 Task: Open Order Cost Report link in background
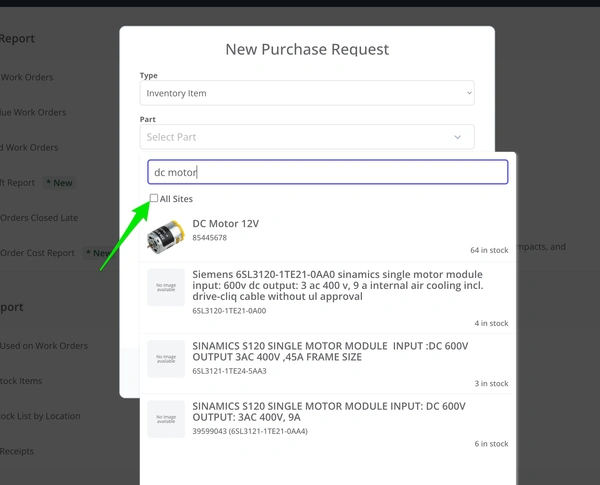[x=37, y=253]
